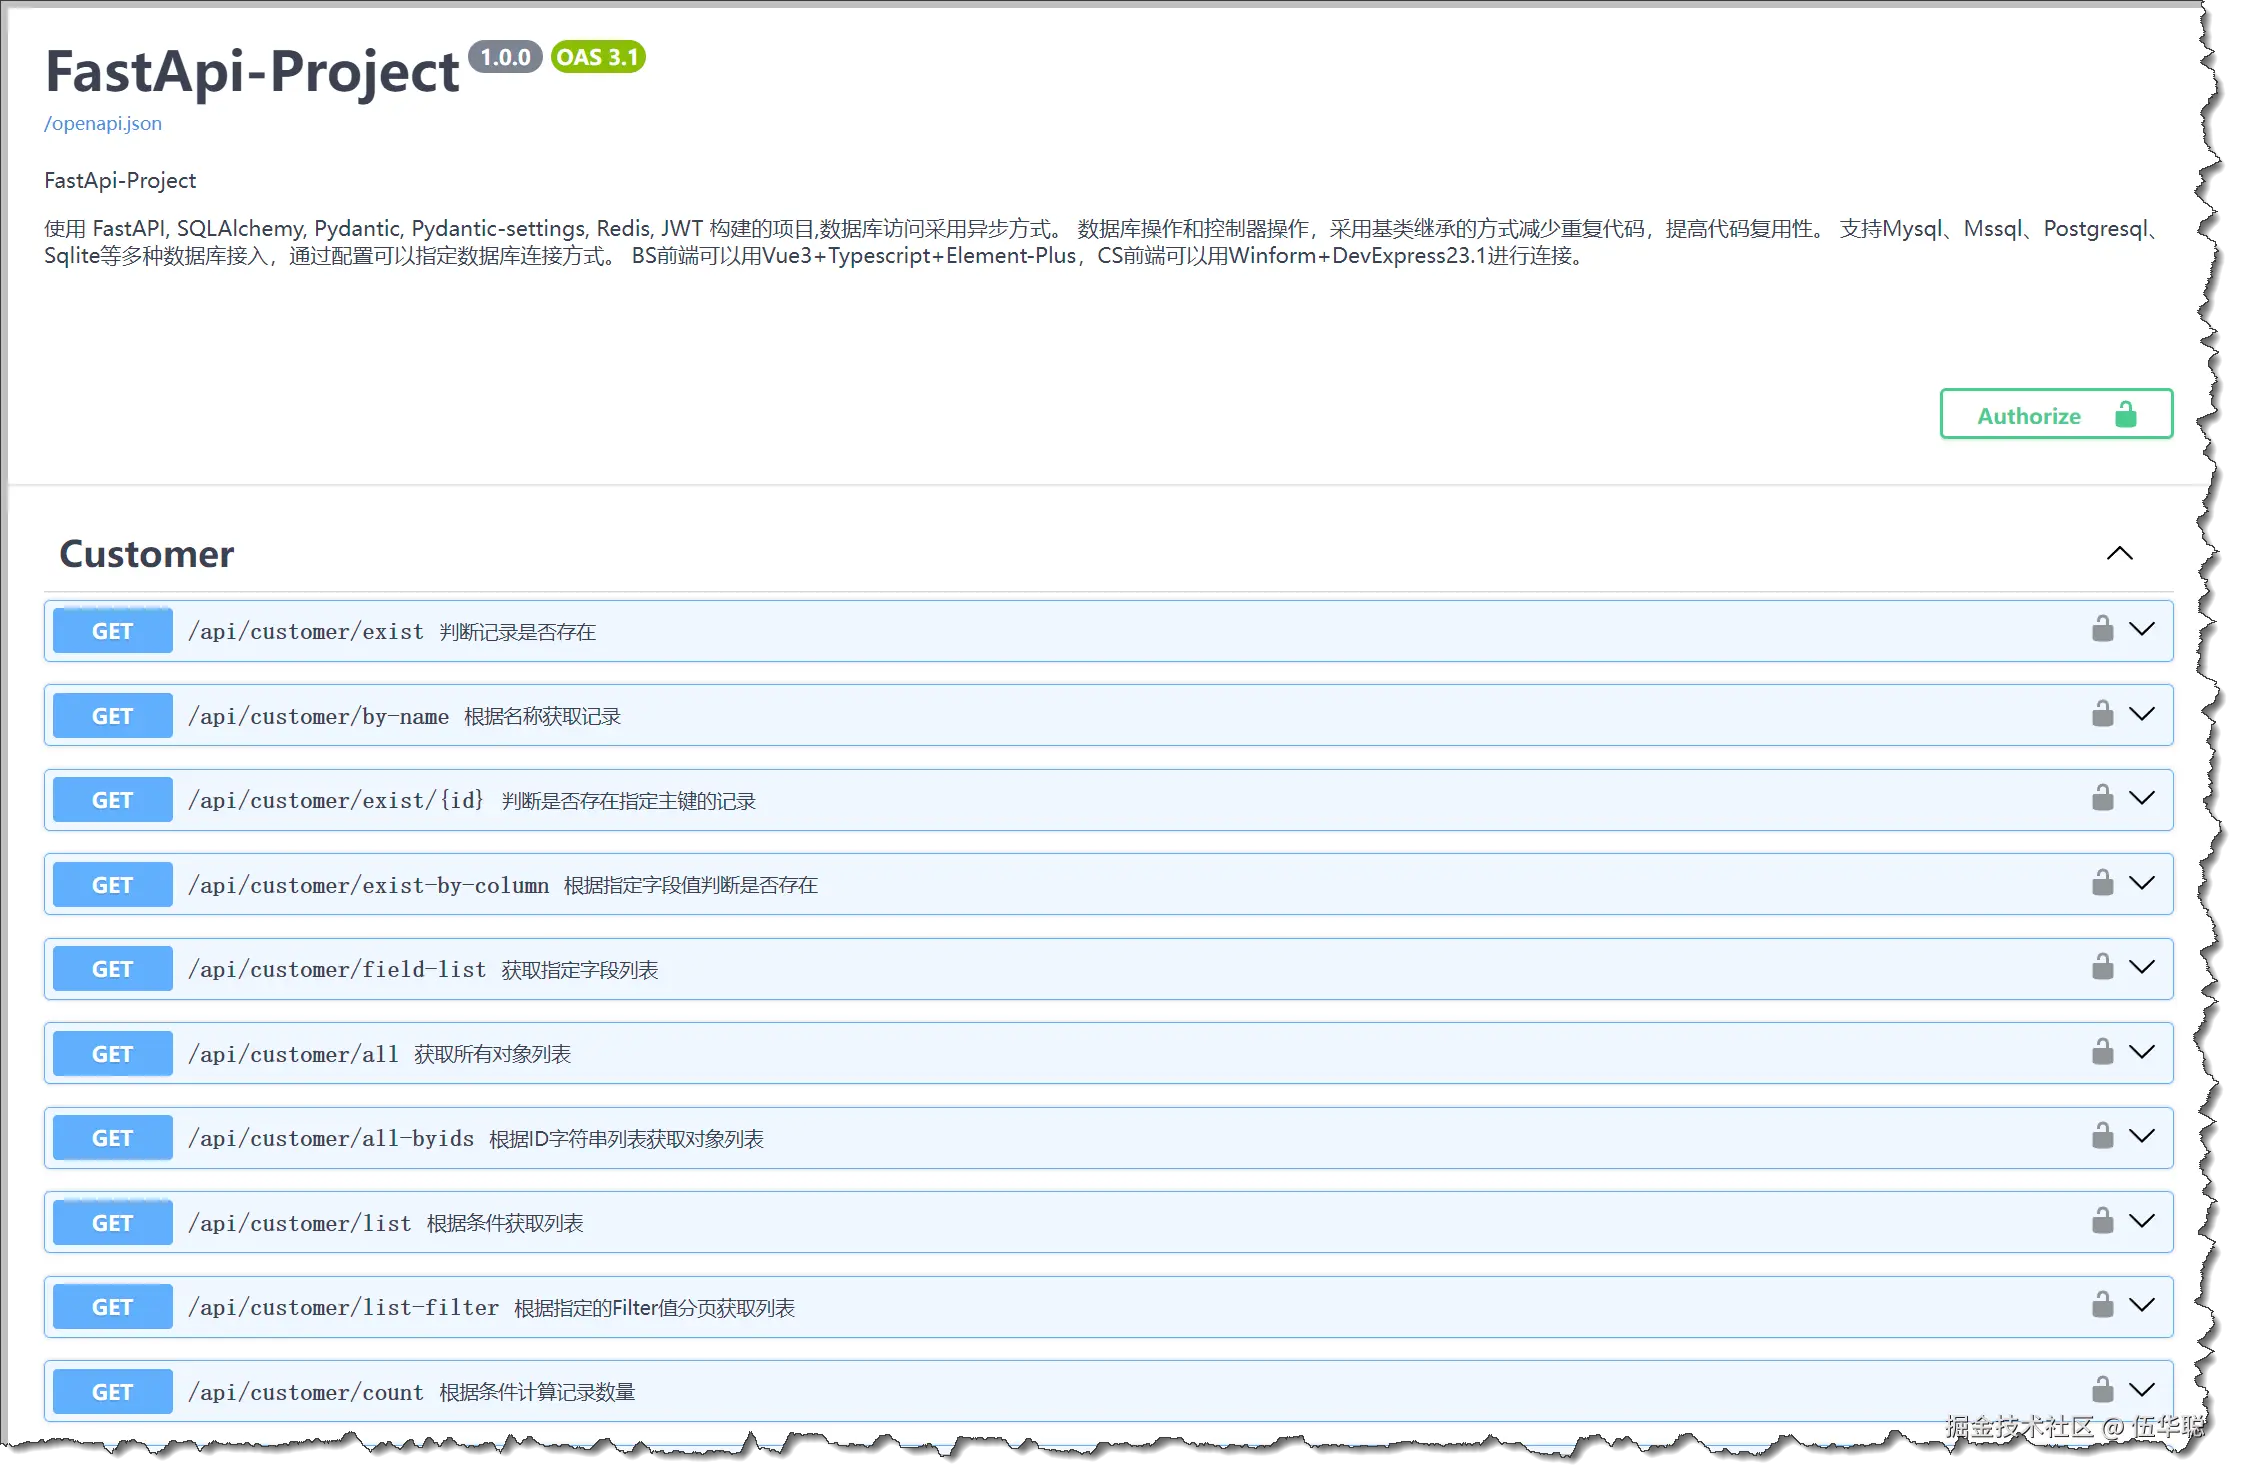2242x1477 pixels.
Task: Click lock icon on /api/customer/exist row
Action: (2102, 629)
